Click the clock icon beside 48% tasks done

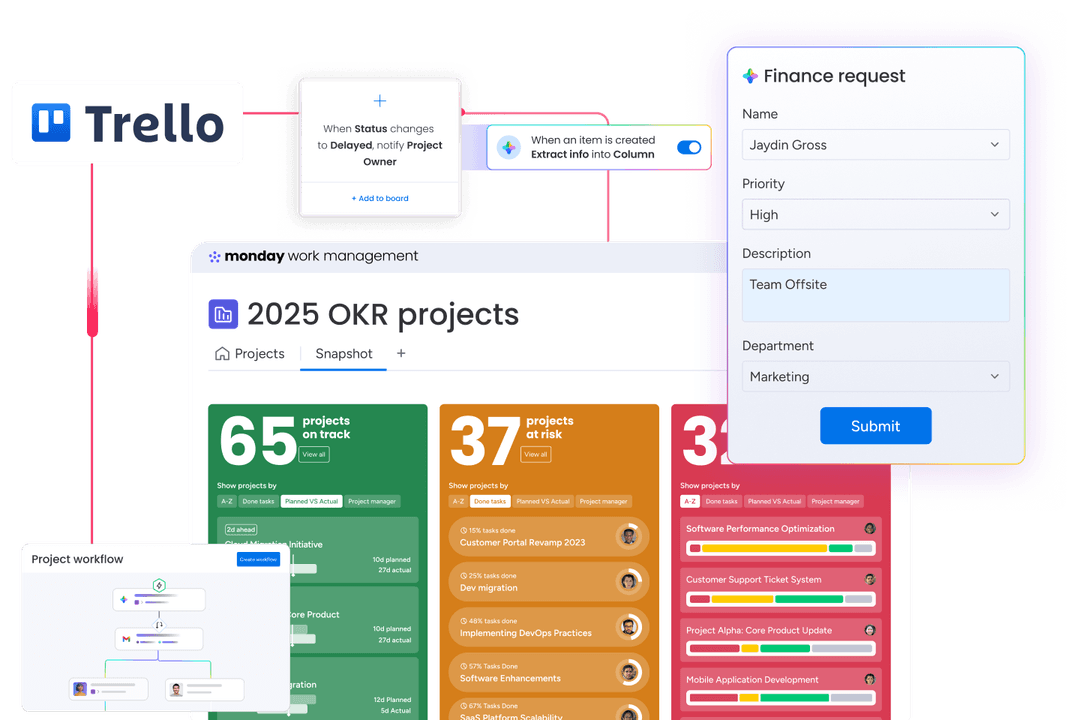[x=464, y=621]
